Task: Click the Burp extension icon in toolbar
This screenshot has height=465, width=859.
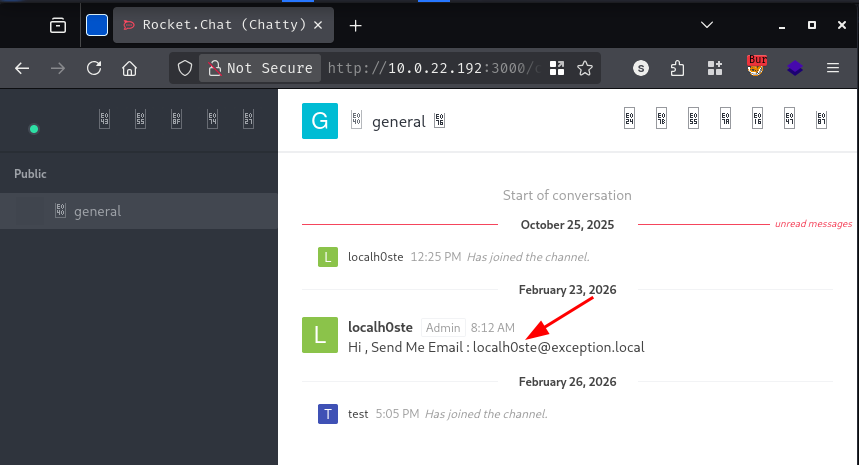Action: pyautogui.click(x=757, y=67)
